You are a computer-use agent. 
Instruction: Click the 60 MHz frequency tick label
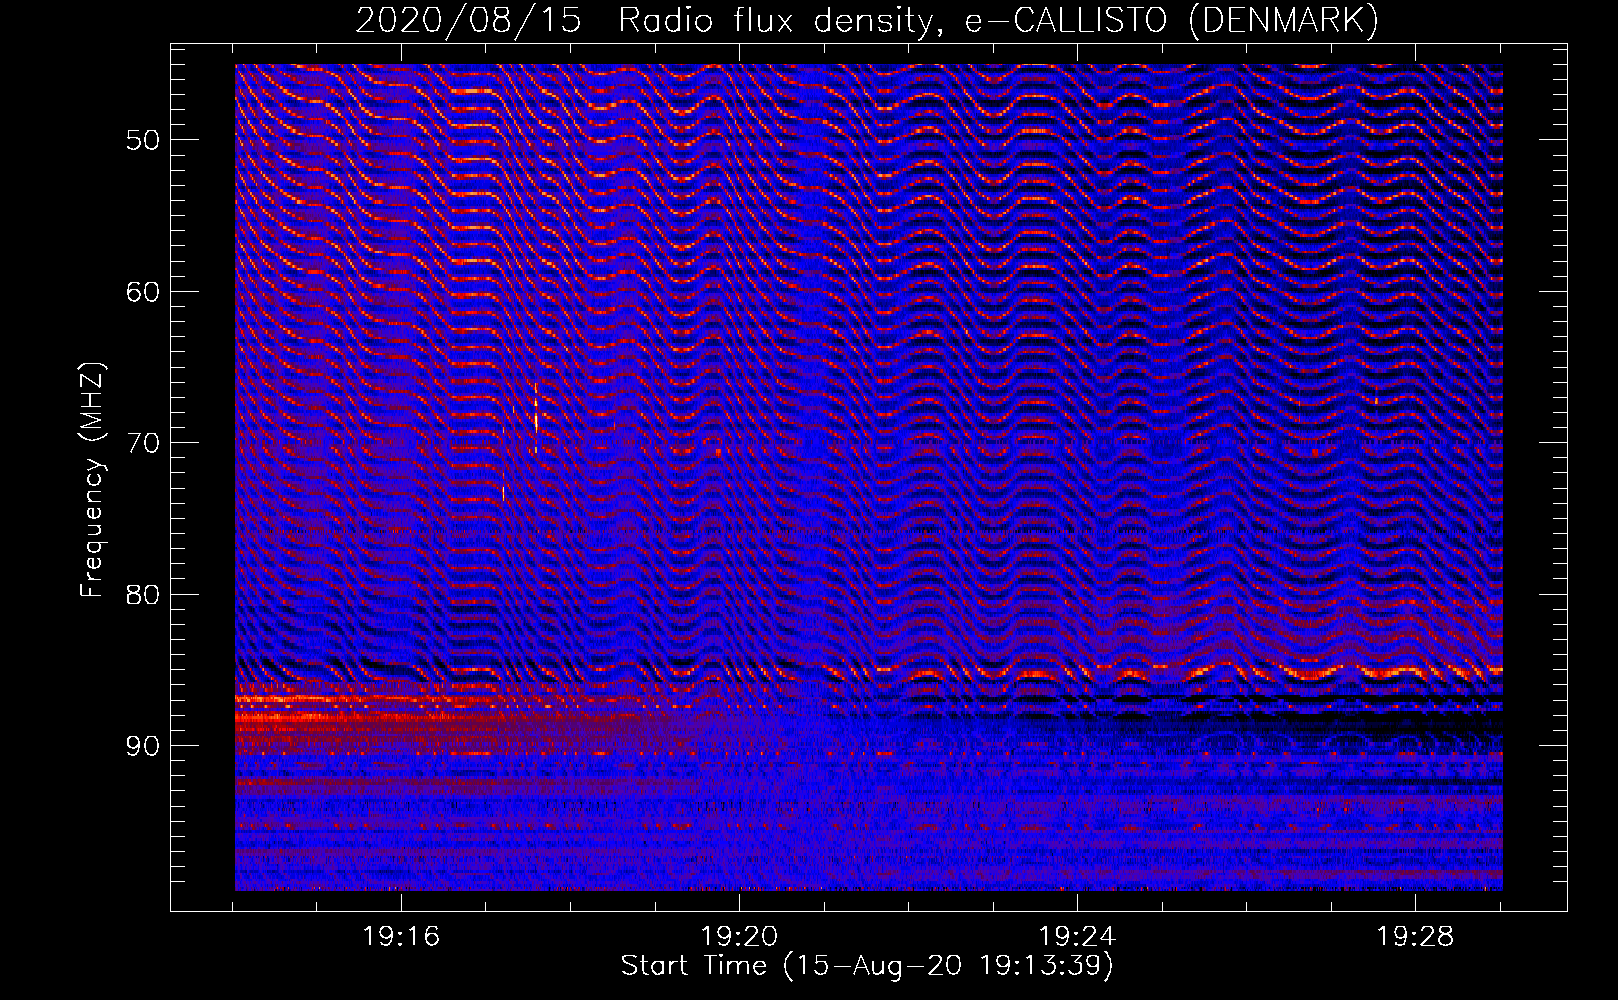pyautogui.click(x=143, y=292)
